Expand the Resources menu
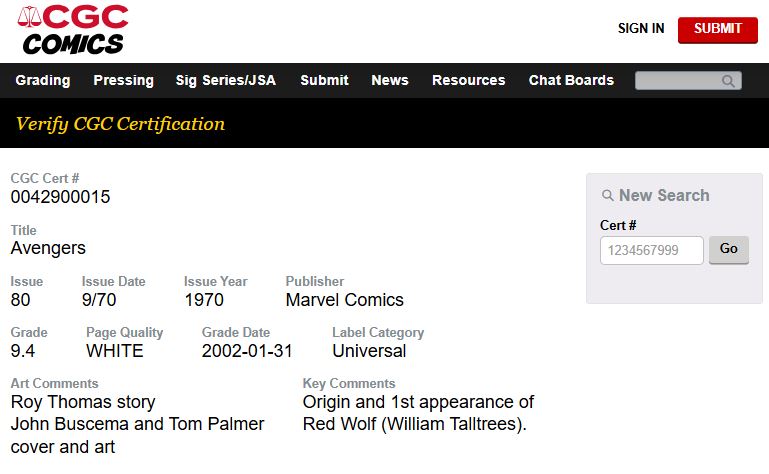Screen dimensions: 769x474 pos(468,80)
